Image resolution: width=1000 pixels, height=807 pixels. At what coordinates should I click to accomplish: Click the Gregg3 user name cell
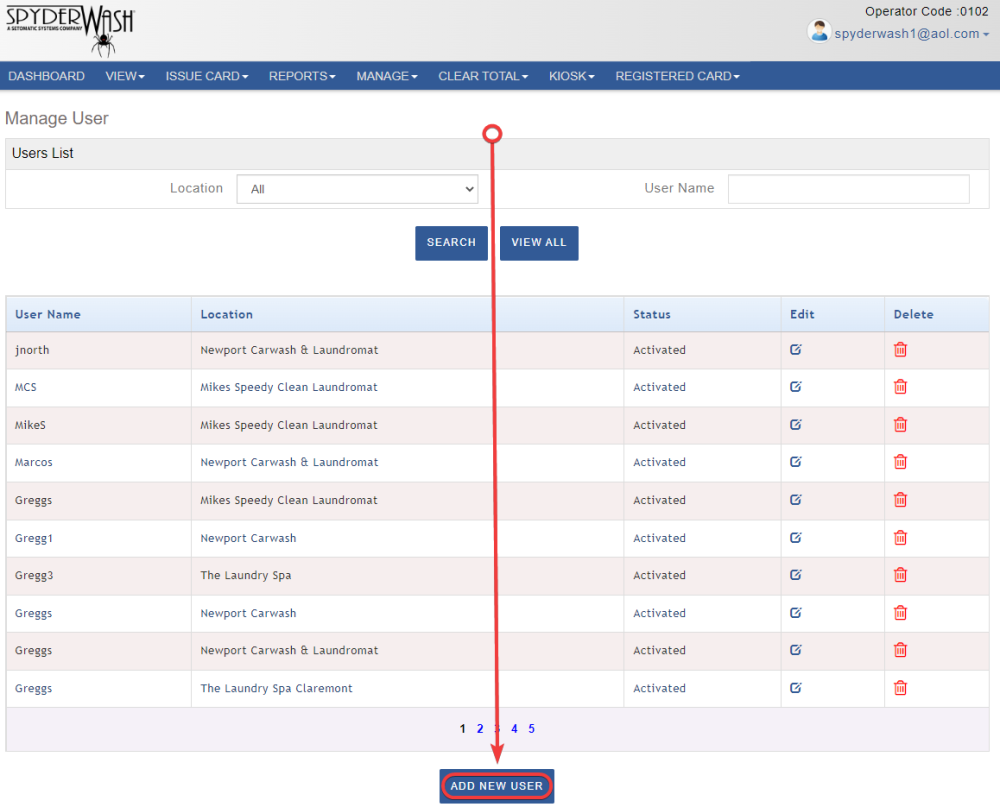(x=98, y=575)
